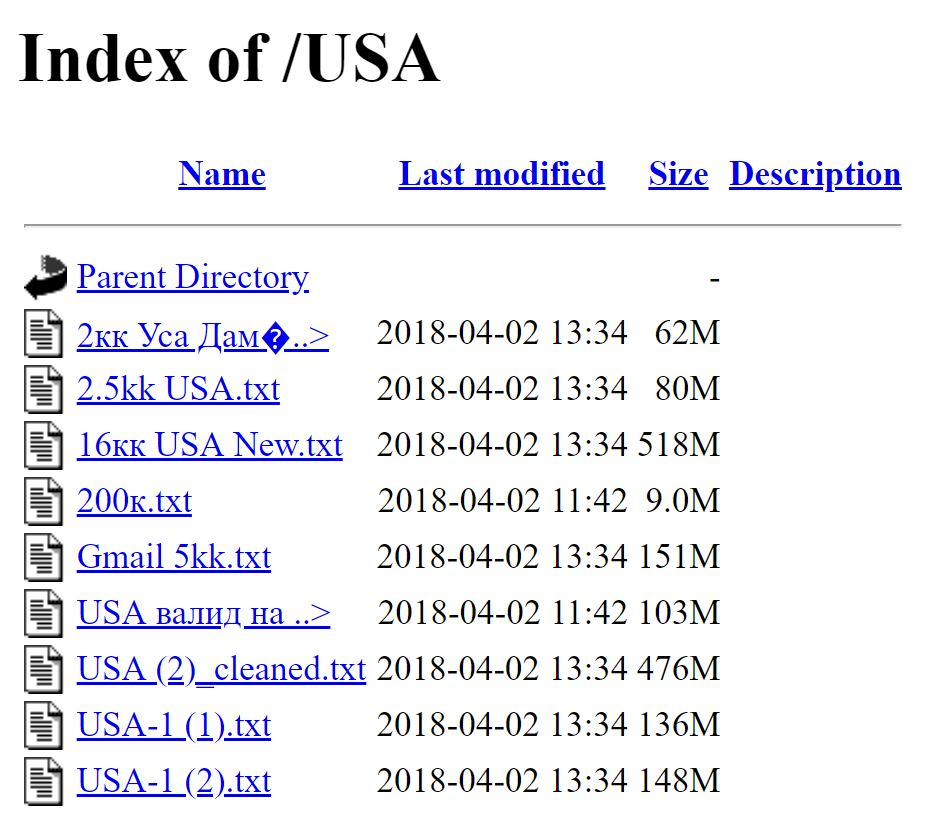The width and height of the screenshot is (938, 813).
Task: Open the file "2.5kk USA.txt"
Action: pos(178,389)
